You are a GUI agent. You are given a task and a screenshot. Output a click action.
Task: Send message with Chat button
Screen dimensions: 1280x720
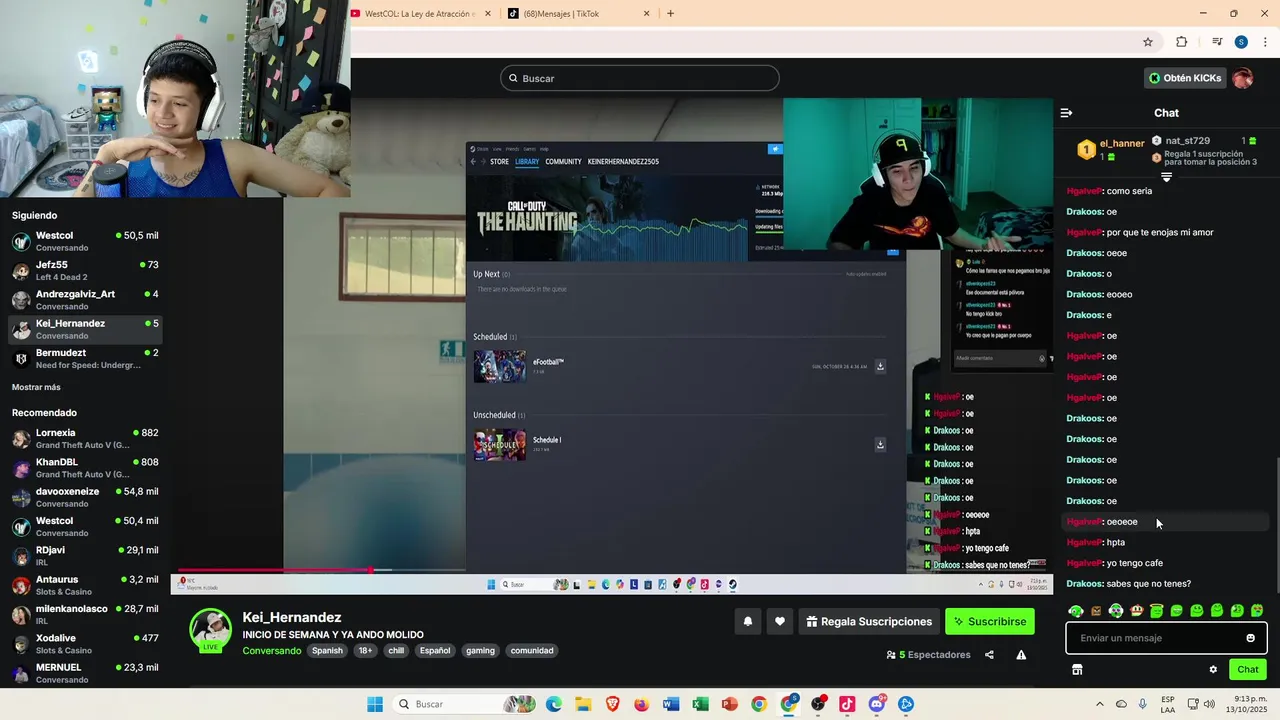click(x=1248, y=670)
